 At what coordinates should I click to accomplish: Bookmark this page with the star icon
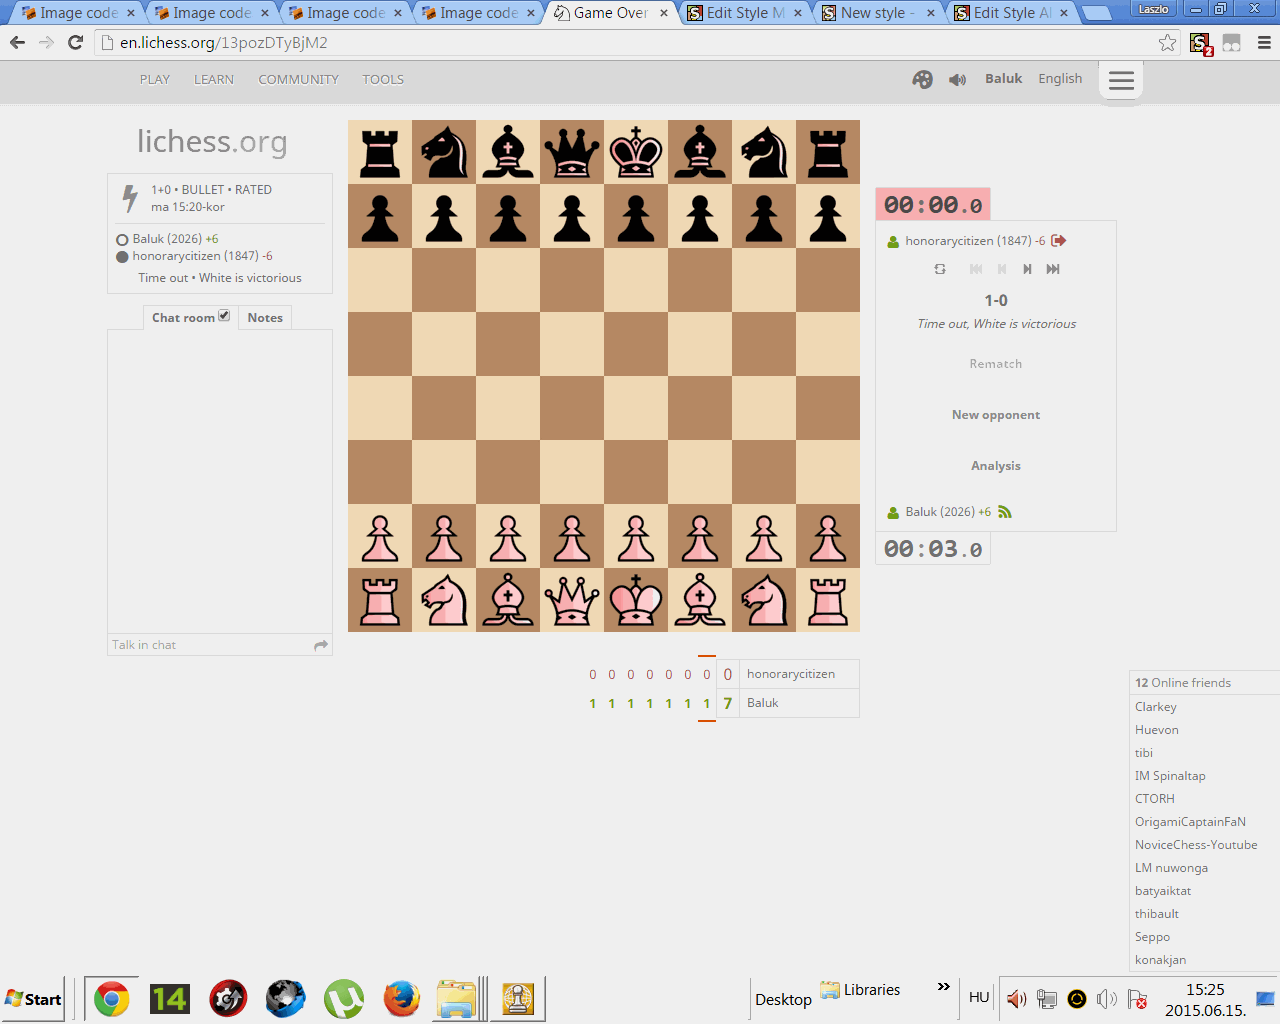pyautogui.click(x=1167, y=42)
